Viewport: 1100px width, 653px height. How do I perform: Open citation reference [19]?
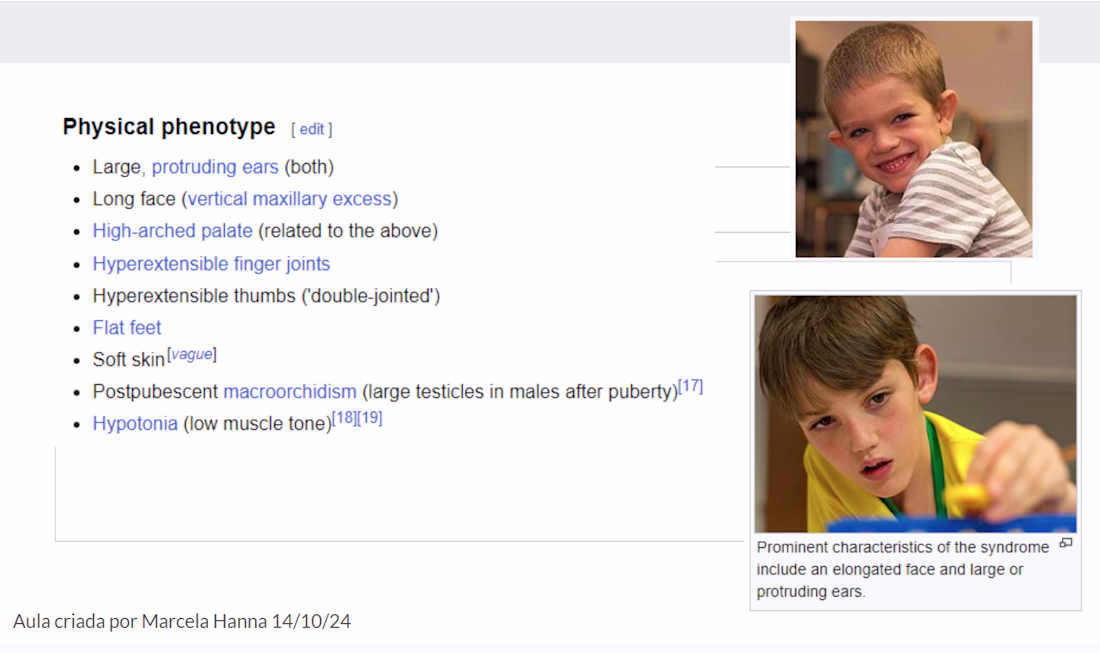370,418
